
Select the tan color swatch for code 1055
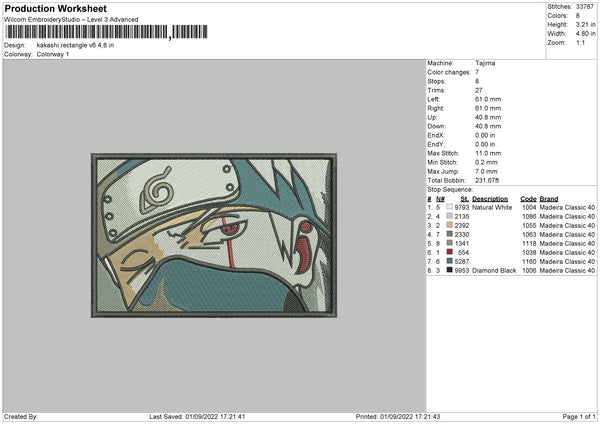(x=450, y=225)
